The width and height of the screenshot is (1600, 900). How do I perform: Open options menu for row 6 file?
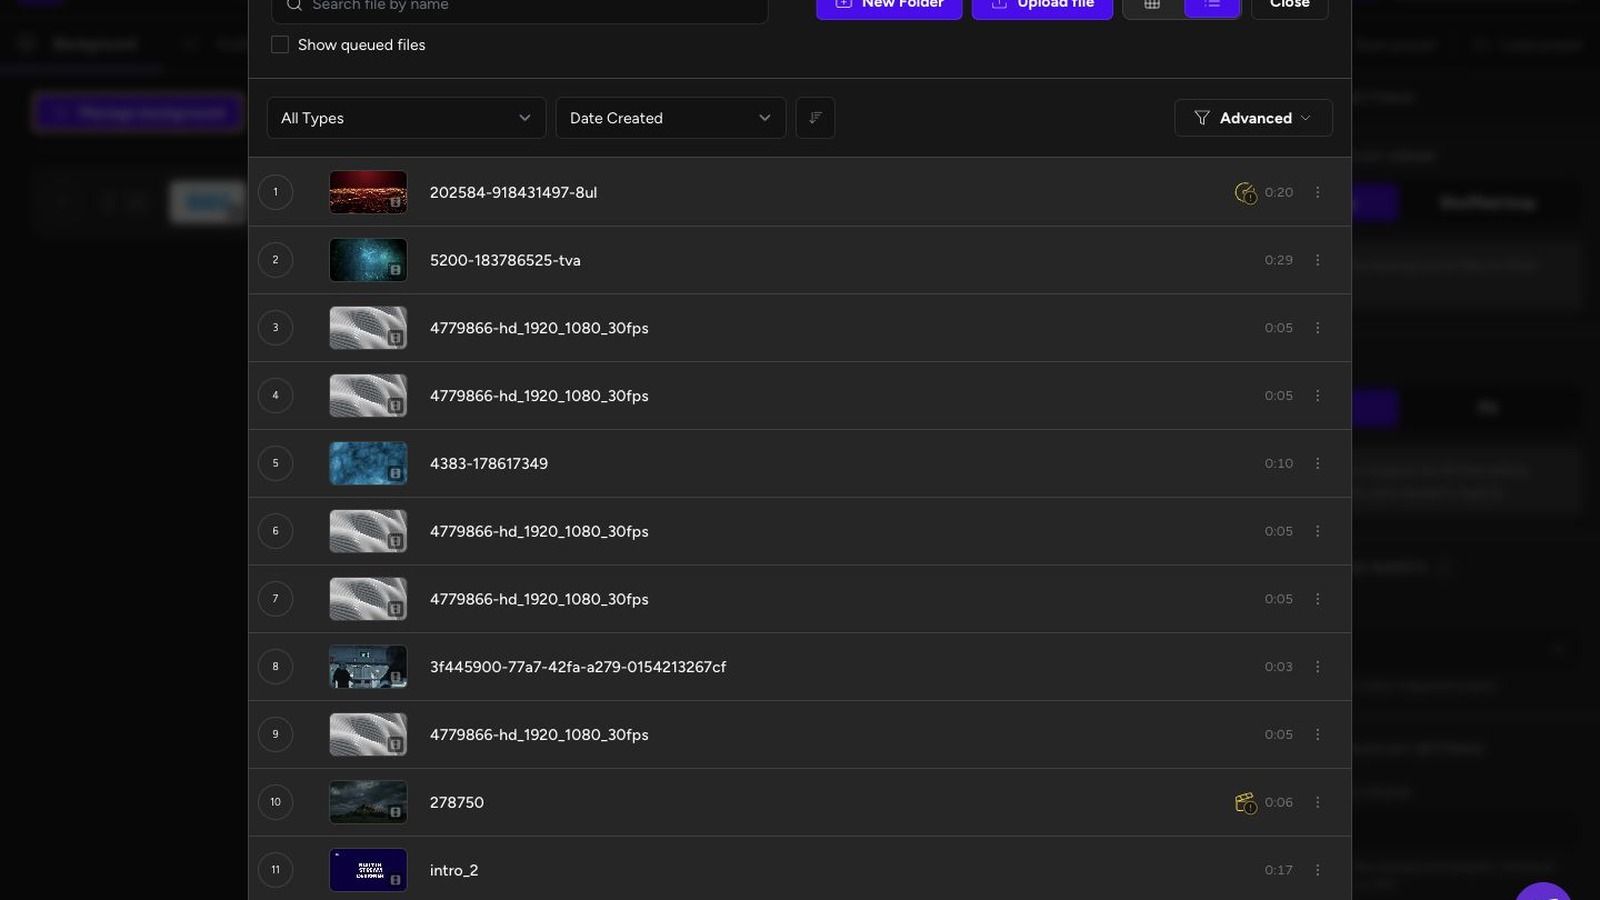coord(1317,531)
